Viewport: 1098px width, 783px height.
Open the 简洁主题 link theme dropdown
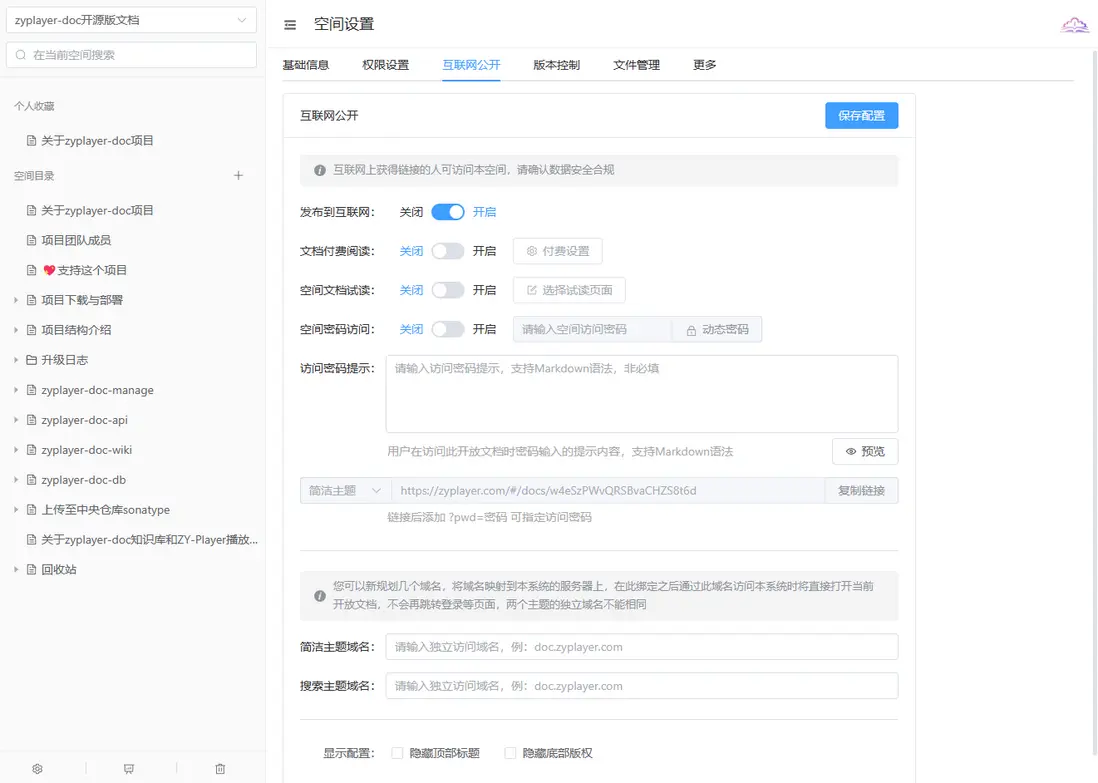point(344,490)
